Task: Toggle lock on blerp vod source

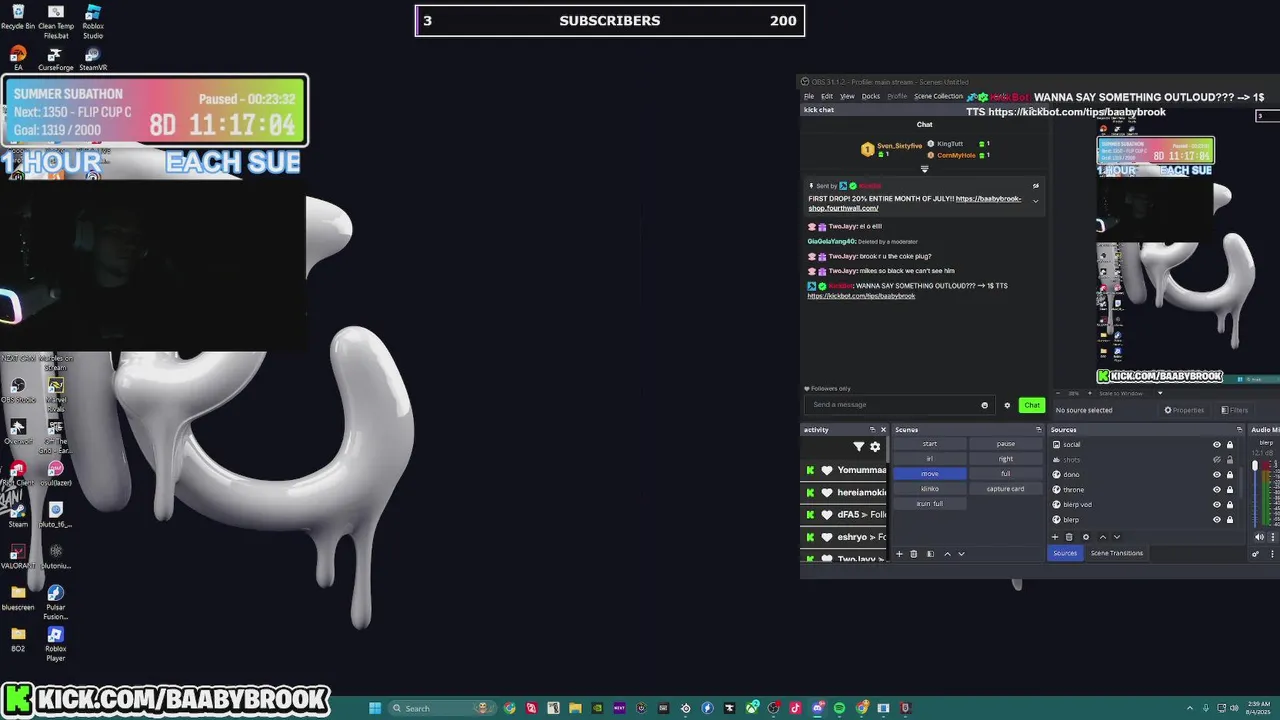Action: (x=1230, y=505)
